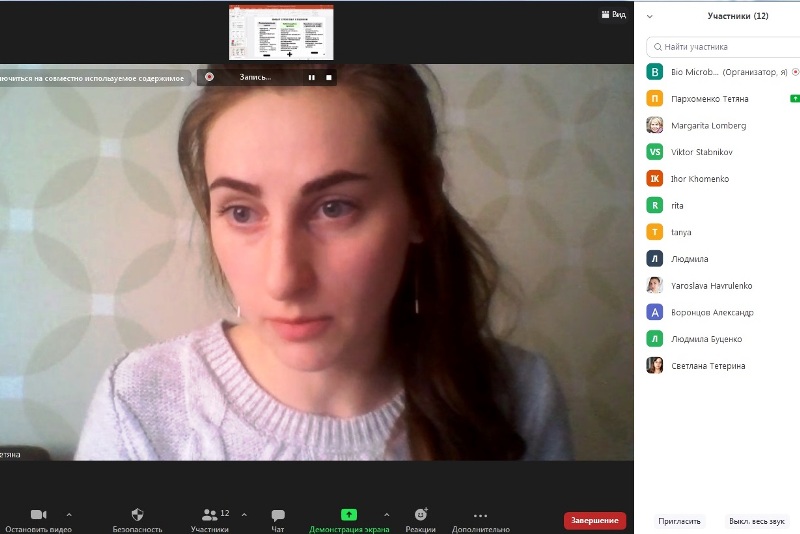
Task: Expand video options arrow next to camera
Action: point(69,515)
